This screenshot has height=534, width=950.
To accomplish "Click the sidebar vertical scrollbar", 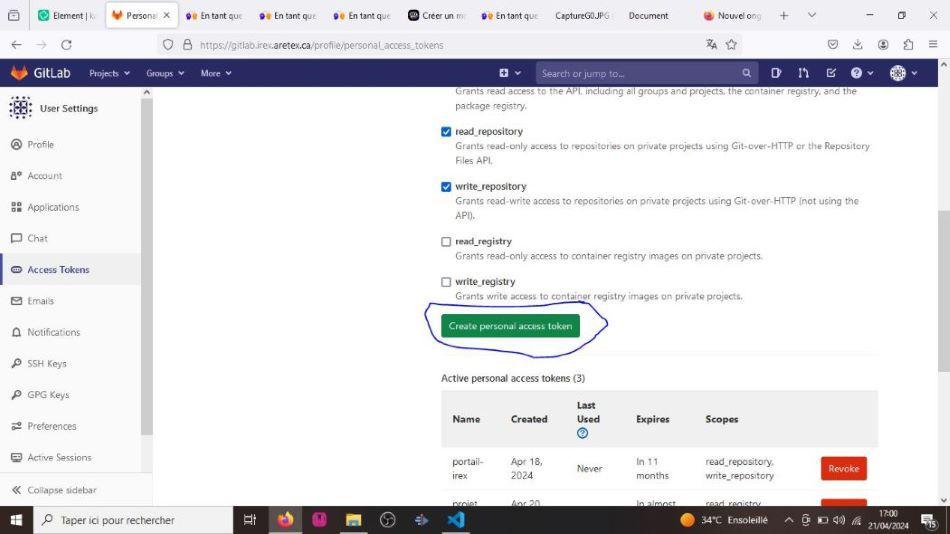I will coord(147,267).
